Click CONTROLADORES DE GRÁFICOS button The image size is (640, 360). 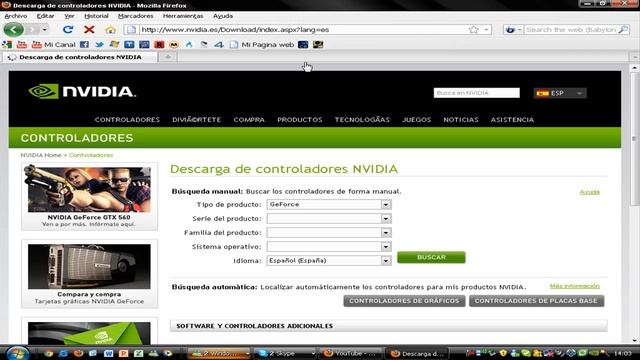point(404,301)
